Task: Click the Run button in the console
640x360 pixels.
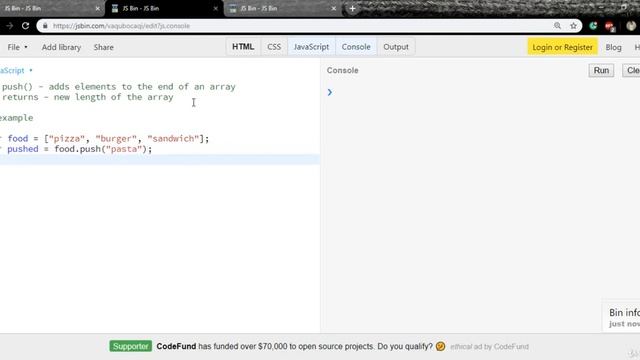Action: tap(601, 70)
